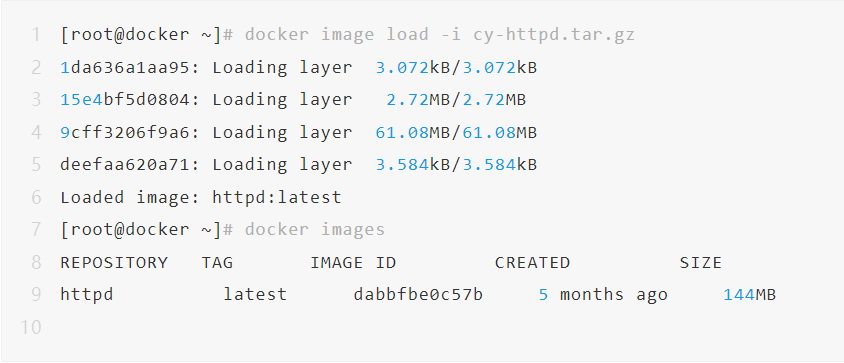Click the 3.072kB/3.072kB progress text
The width and height of the screenshot is (844, 363).
456,68
